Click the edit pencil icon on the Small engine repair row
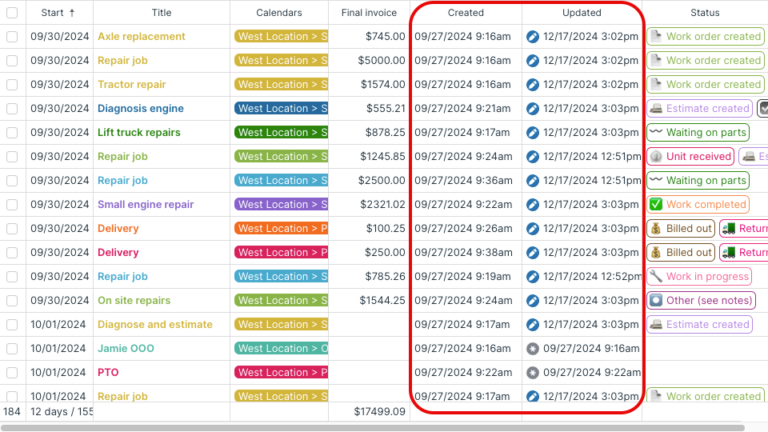The height and width of the screenshot is (432, 768). point(532,205)
